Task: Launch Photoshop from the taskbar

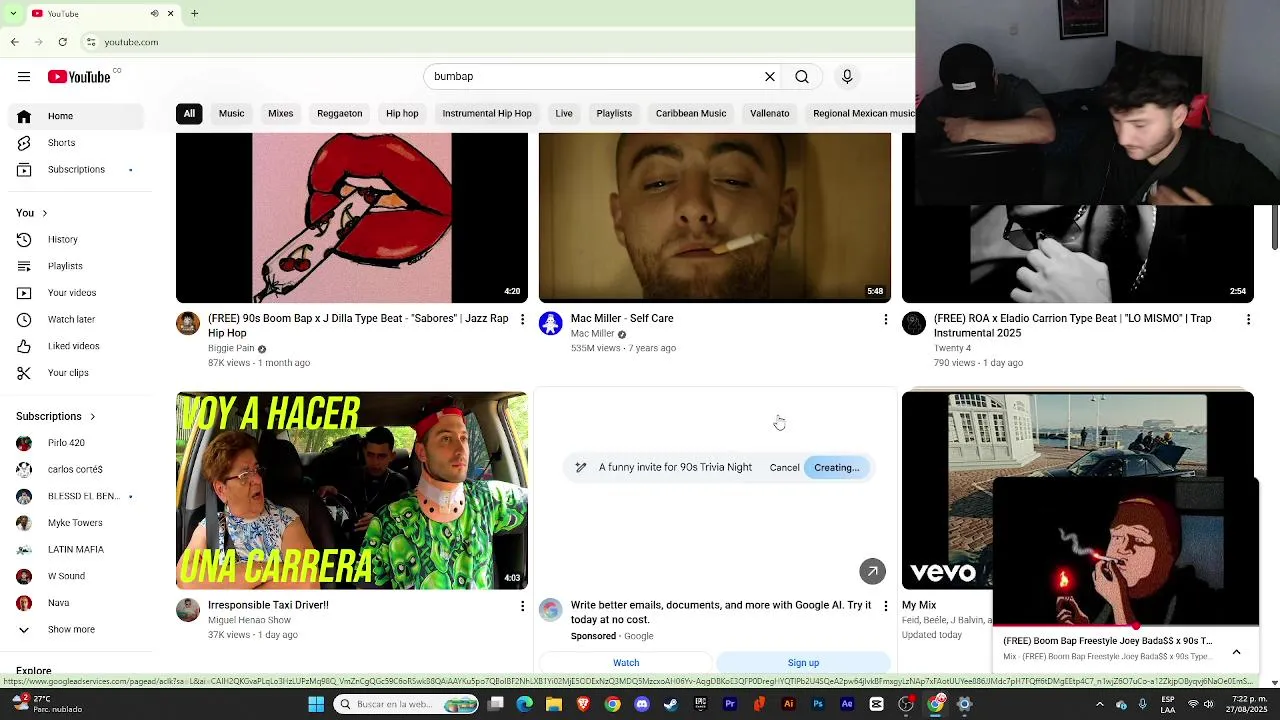Action: pyautogui.click(x=818, y=704)
